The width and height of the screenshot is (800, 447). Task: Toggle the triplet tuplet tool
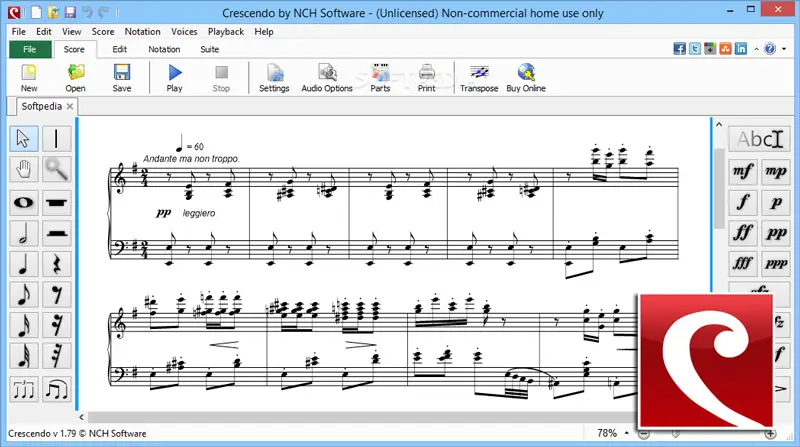pyautogui.click(x=25, y=390)
